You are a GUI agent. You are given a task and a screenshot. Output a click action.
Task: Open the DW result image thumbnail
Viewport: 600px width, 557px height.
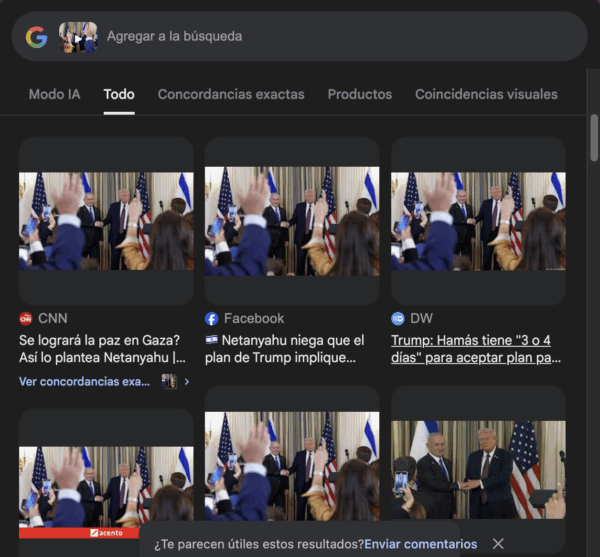(x=478, y=221)
